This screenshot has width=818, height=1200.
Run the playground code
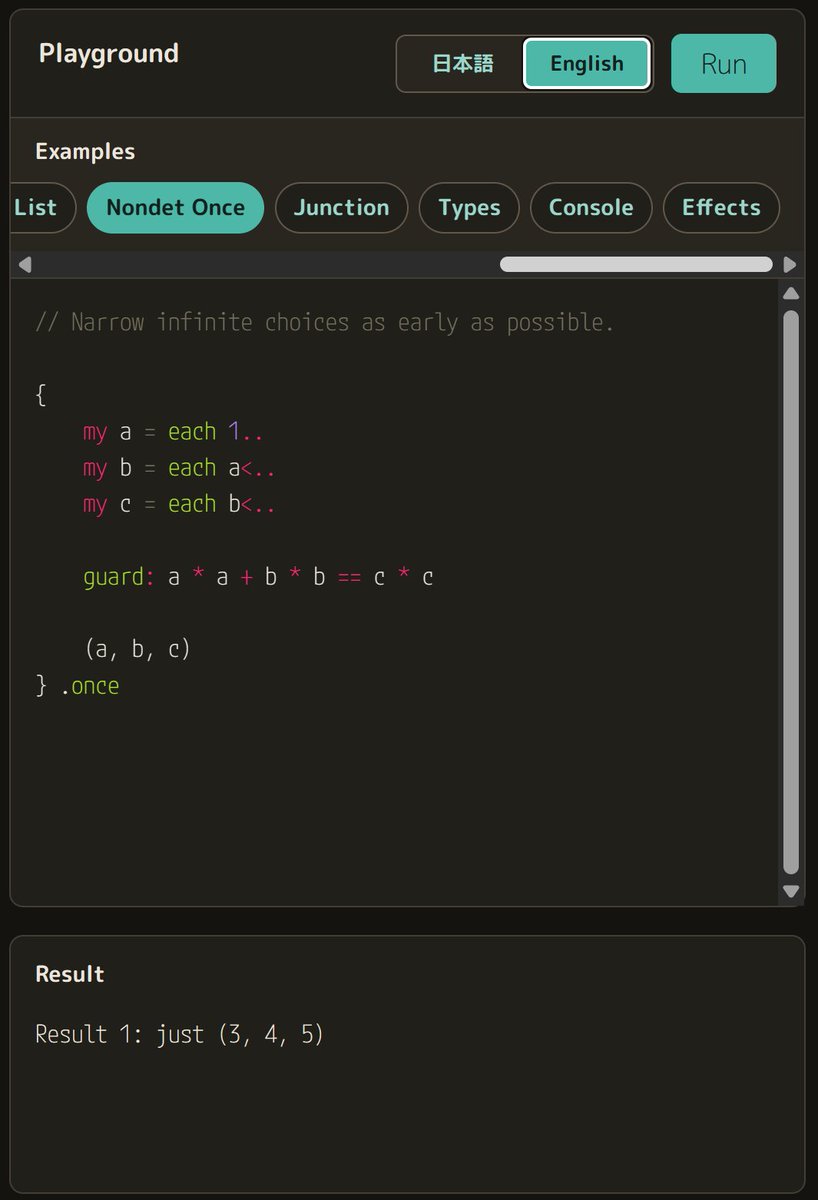[x=723, y=63]
